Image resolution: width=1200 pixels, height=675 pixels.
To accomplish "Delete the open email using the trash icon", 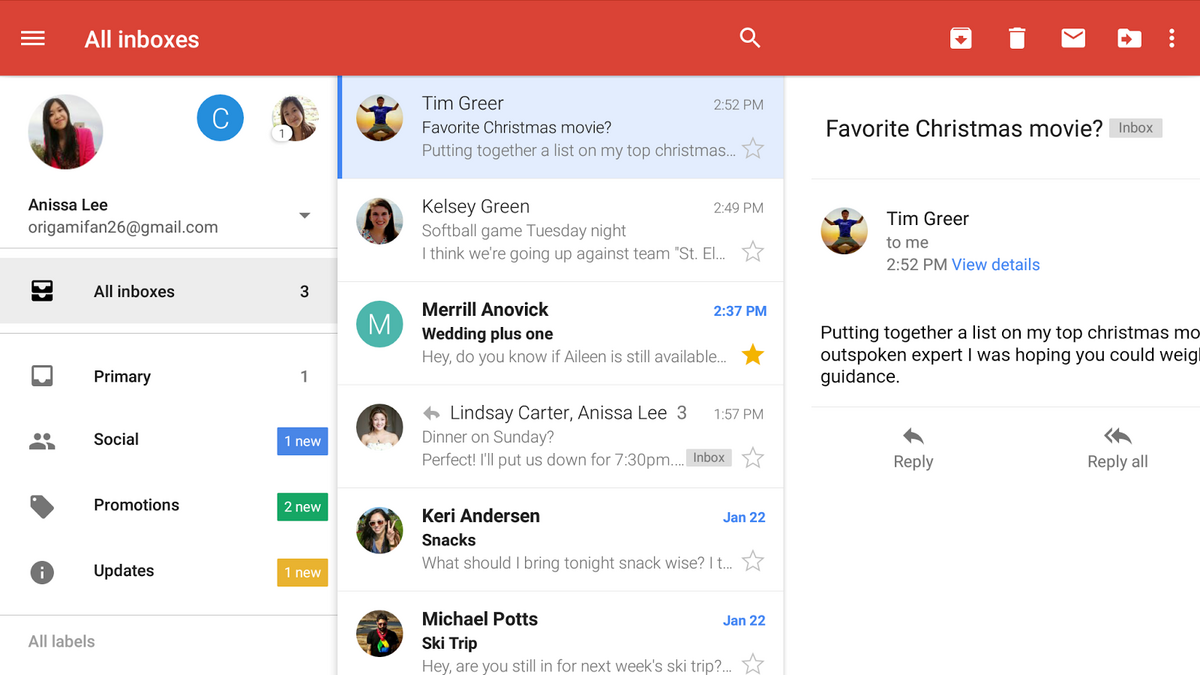I will click(x=1017, y=38).
